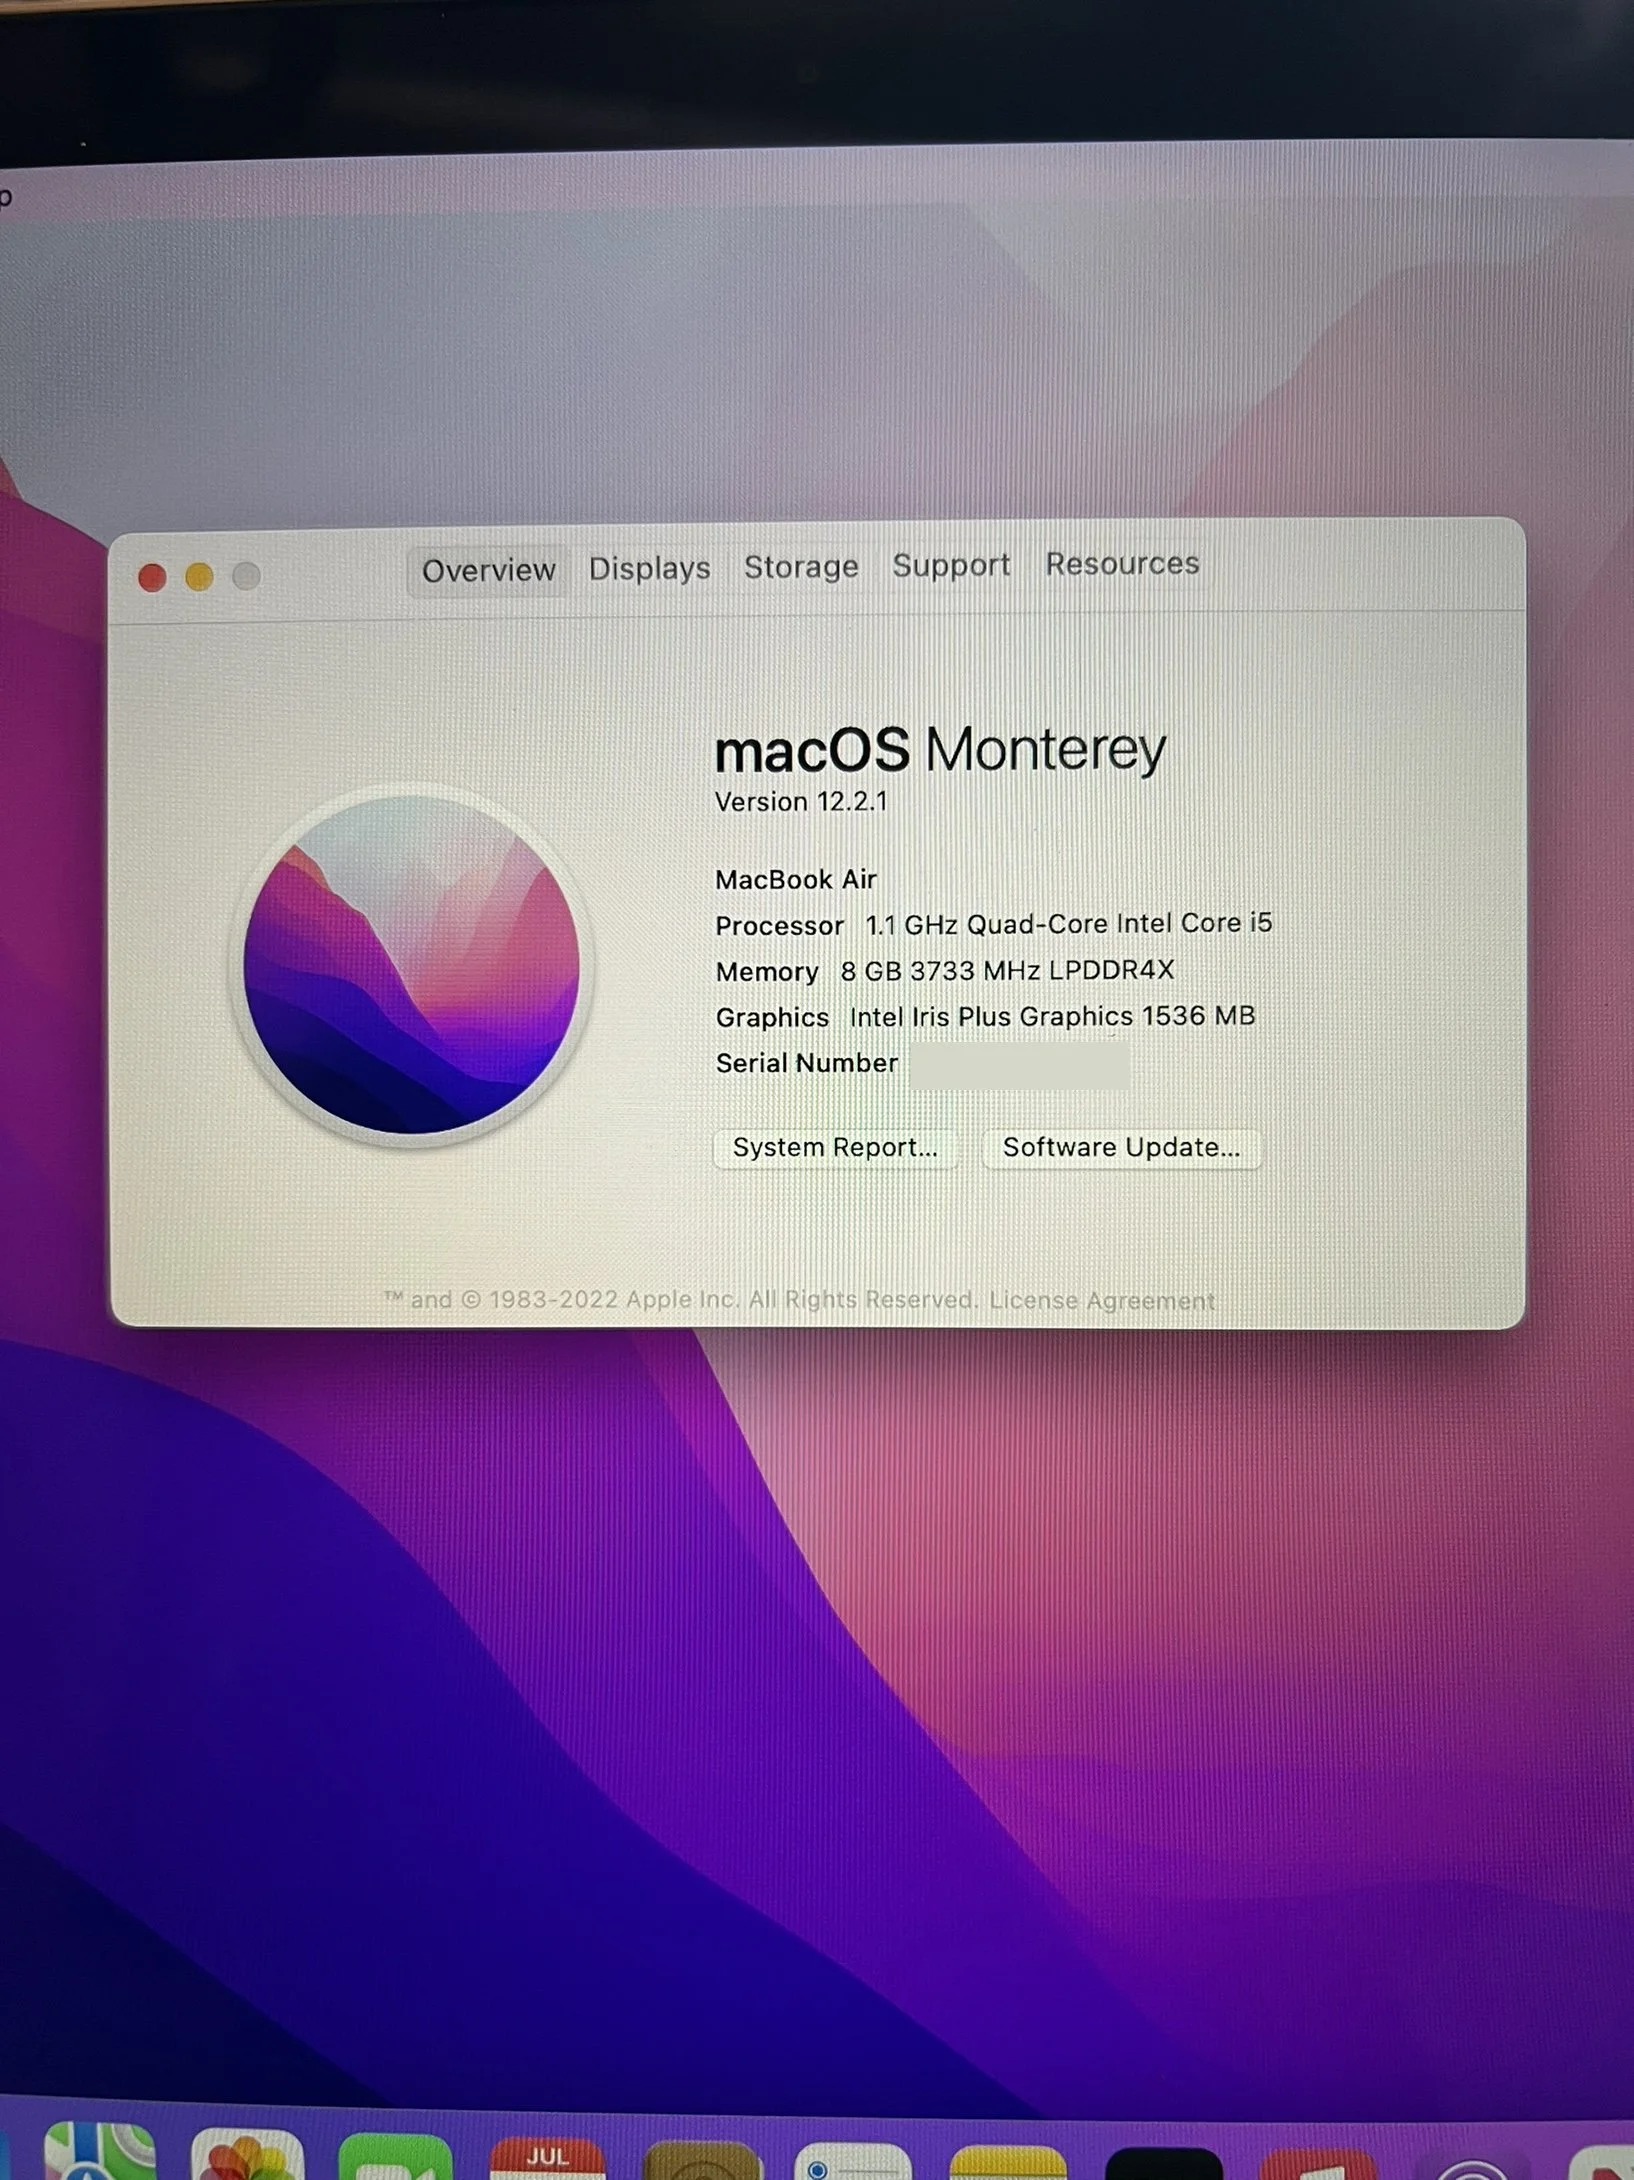Open the Storage tab
Image resolution: width=1634 pixels, height=2180 pixels.
(x=801, y=566)
